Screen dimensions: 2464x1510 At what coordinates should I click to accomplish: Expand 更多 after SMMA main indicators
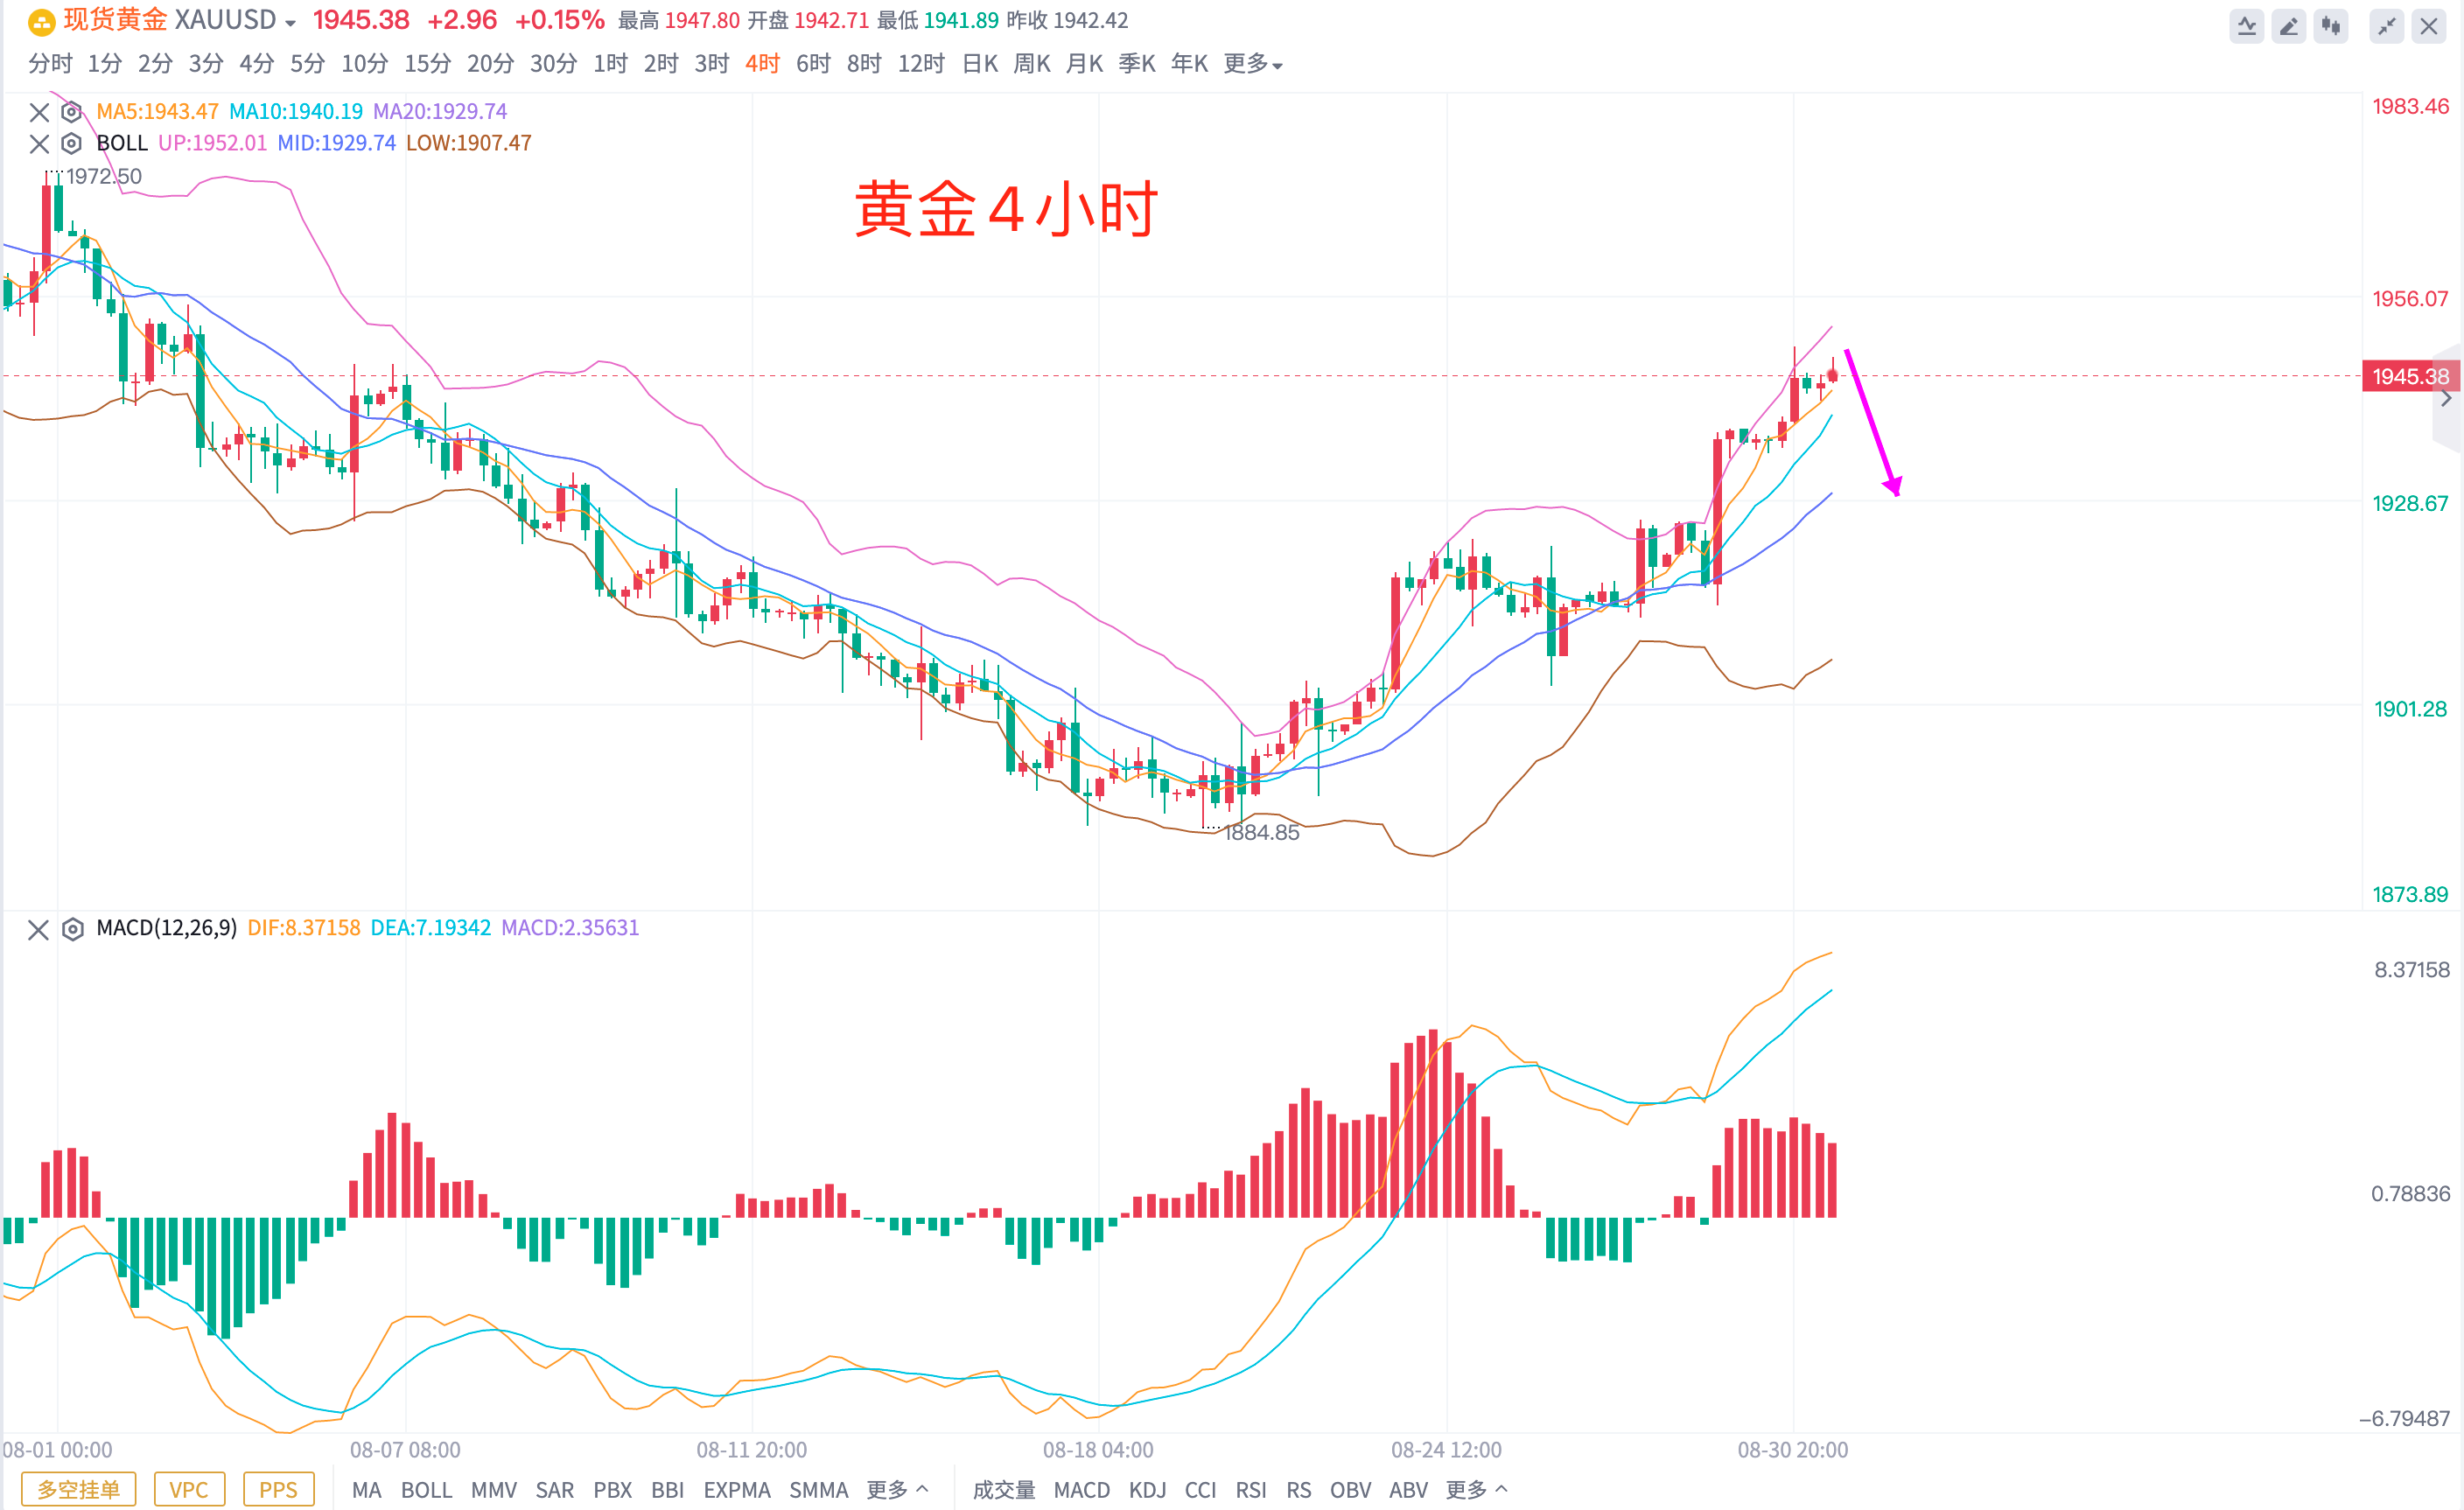point(896,1489)
